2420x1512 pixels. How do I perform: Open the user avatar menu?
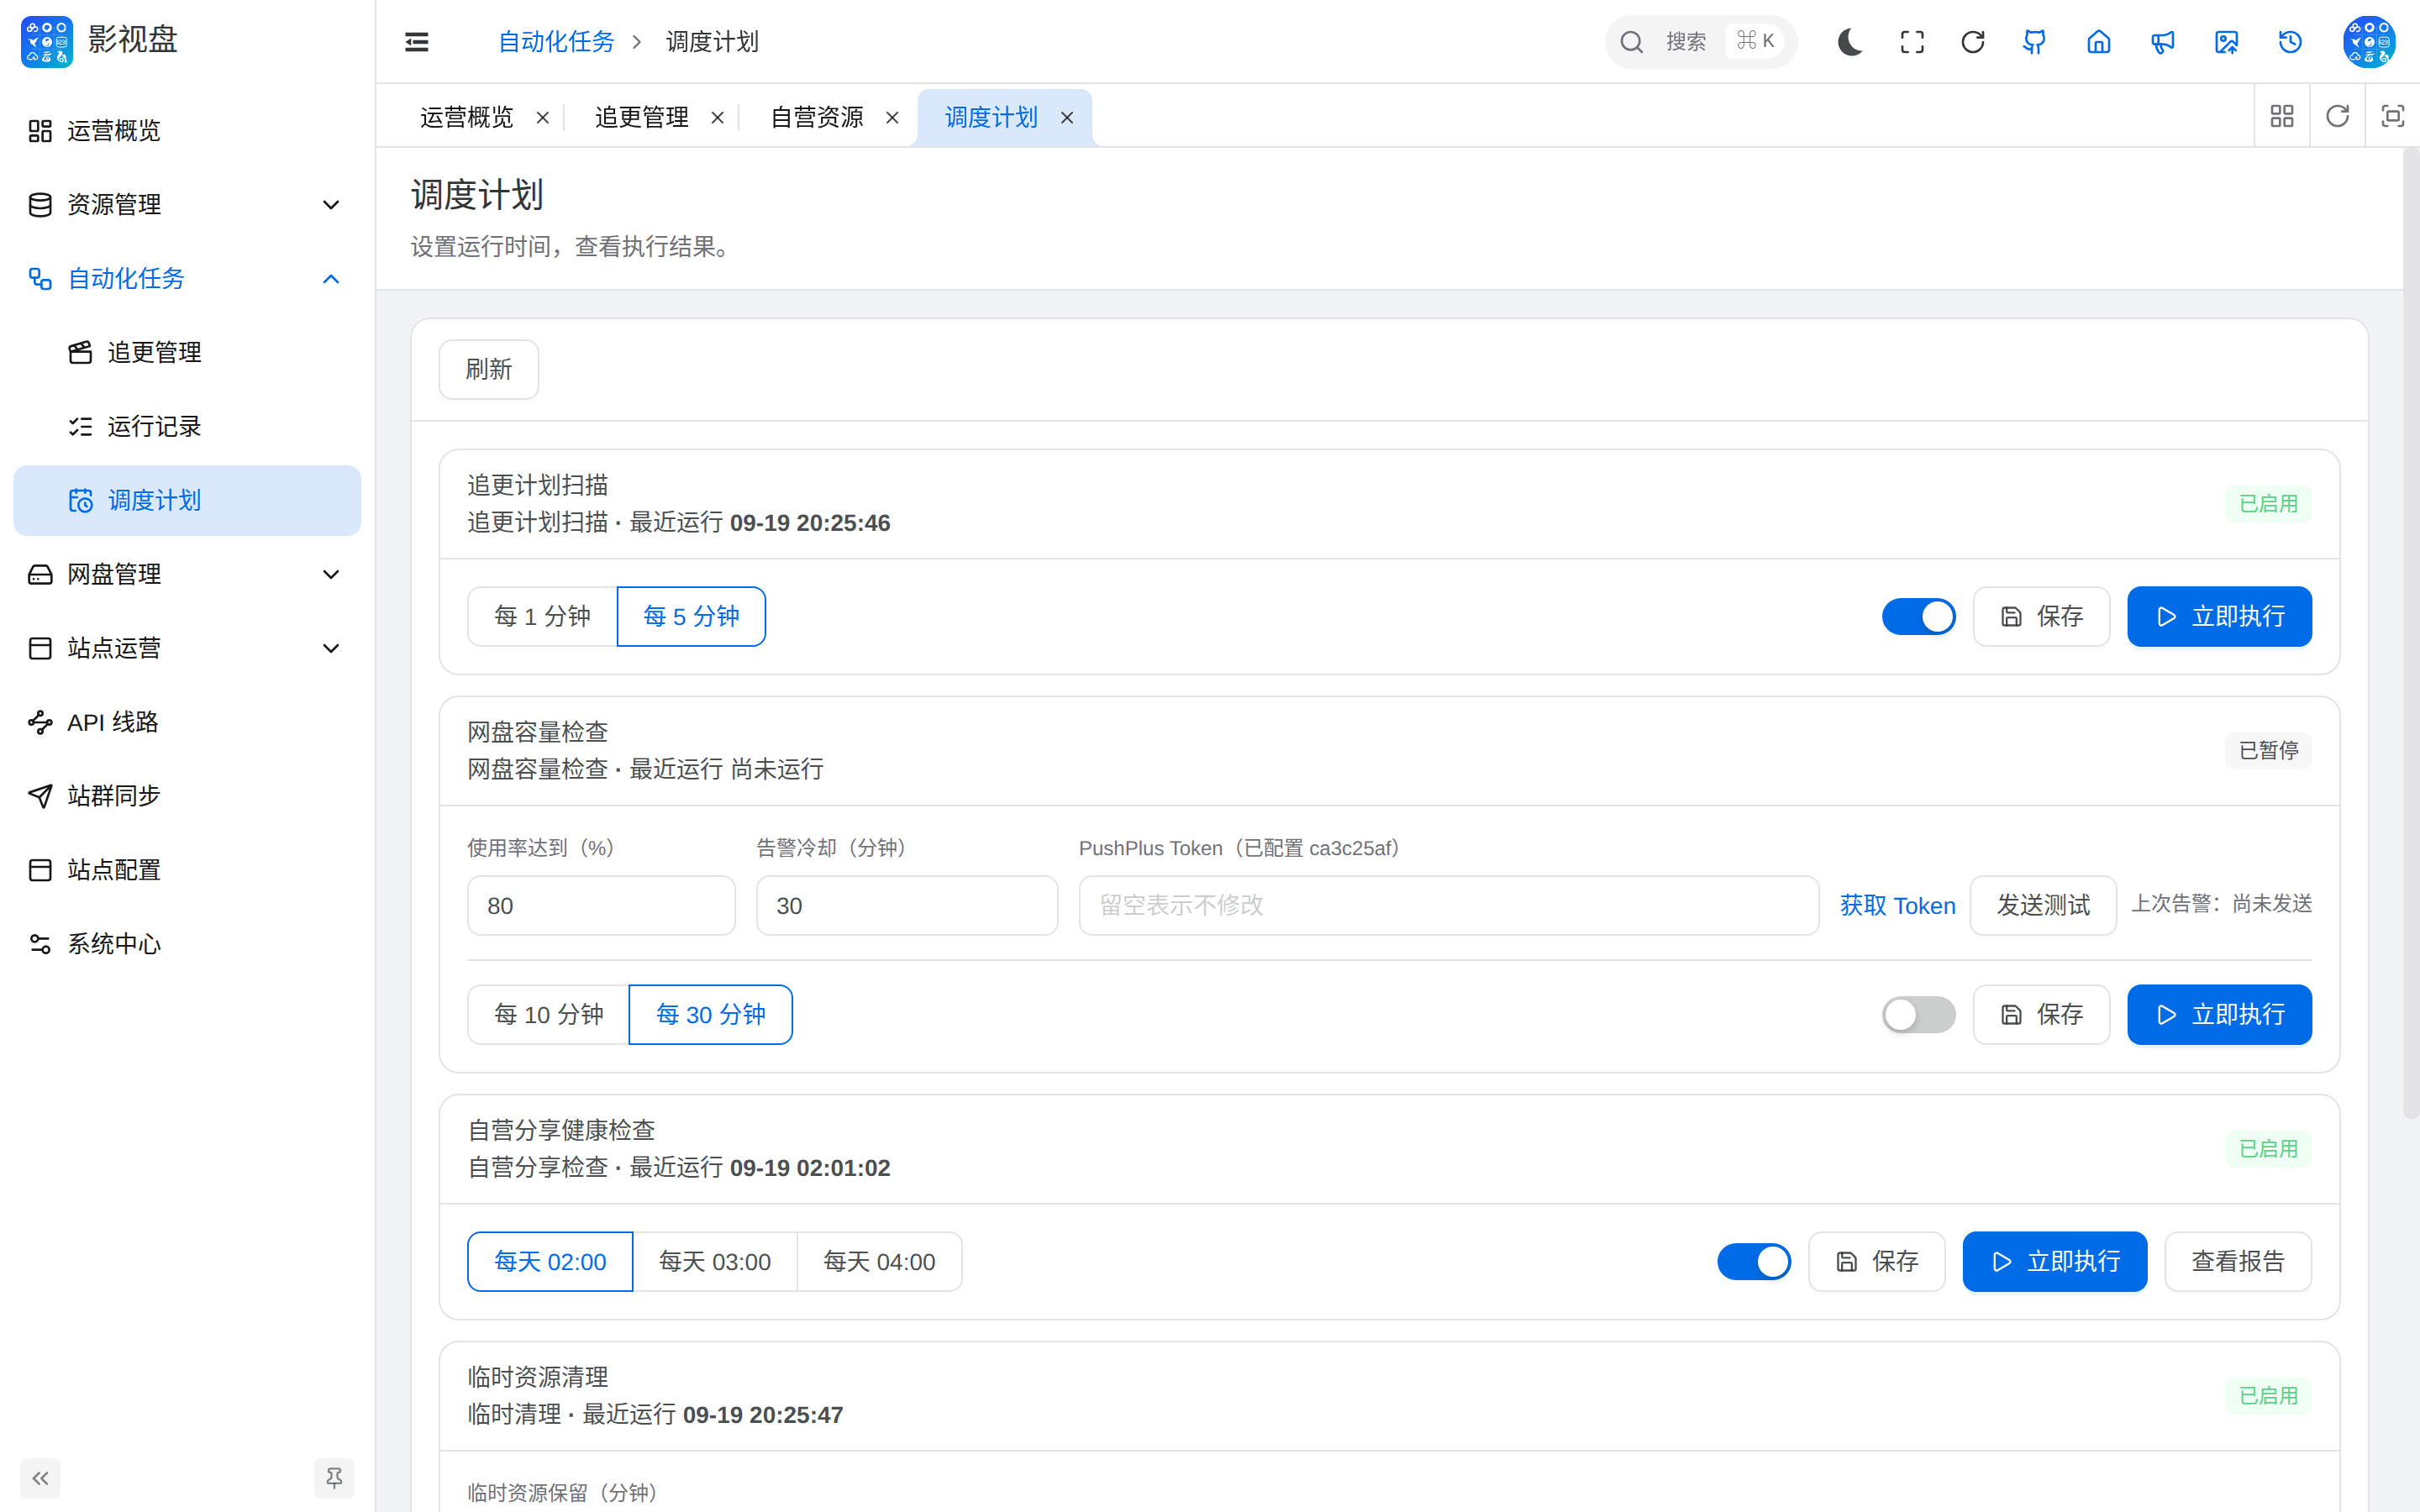[x=2369, y=42]
